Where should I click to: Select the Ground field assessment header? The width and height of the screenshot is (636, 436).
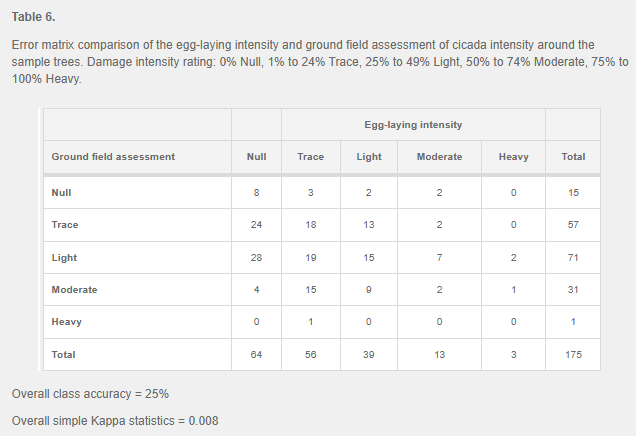coord(113,156)
